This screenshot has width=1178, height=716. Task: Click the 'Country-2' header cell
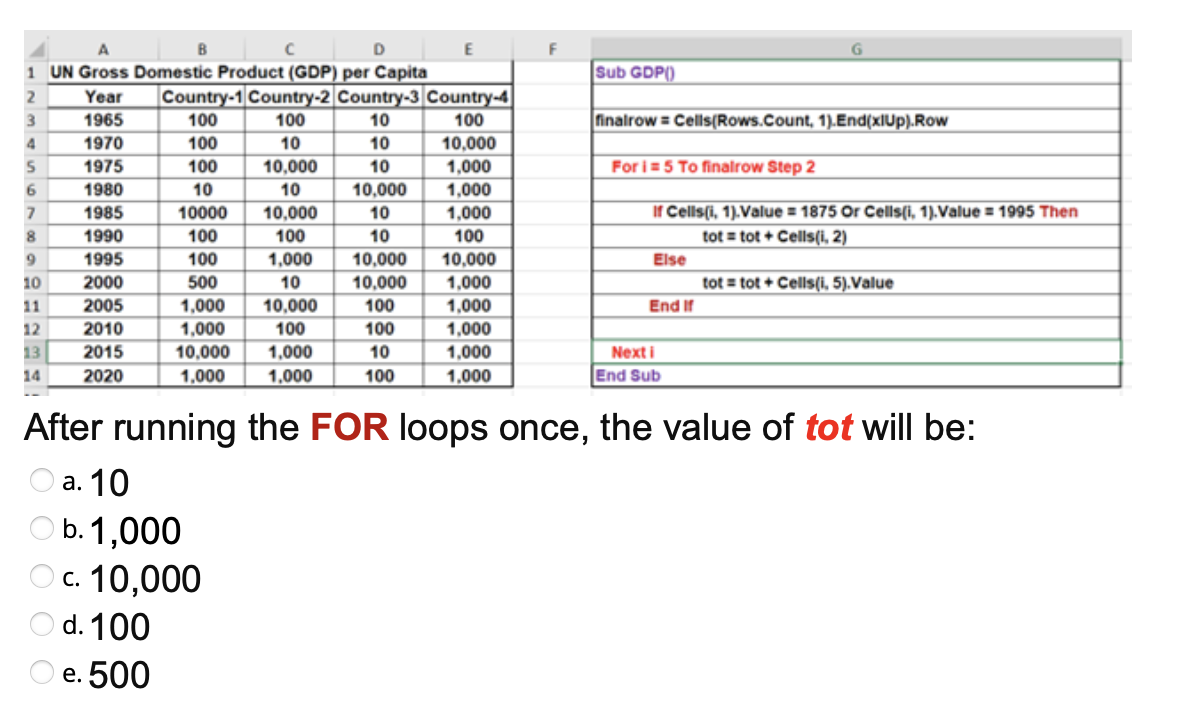(289, 97)
